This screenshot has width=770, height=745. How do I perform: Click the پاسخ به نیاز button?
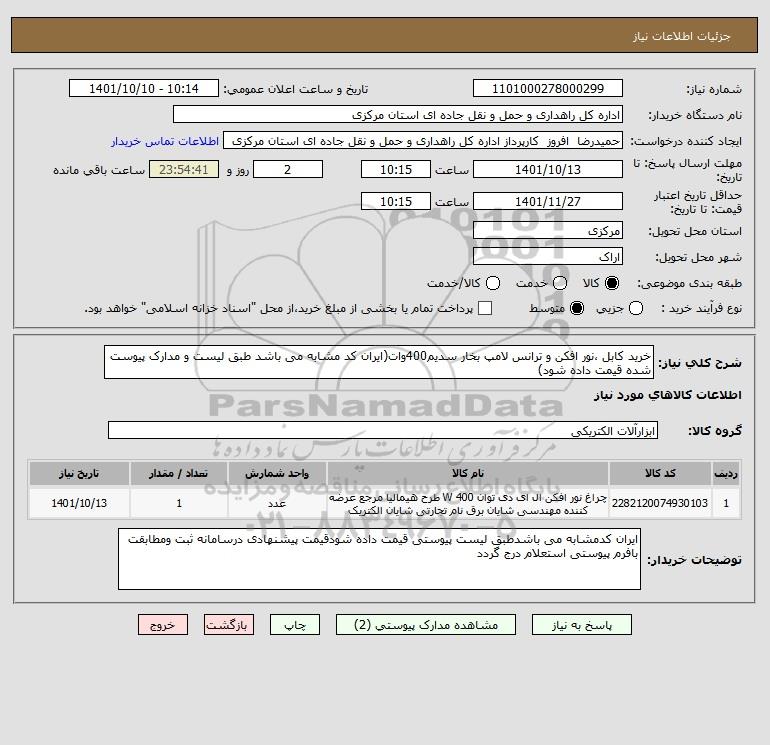pyautogui.click(x=582, y=625)
